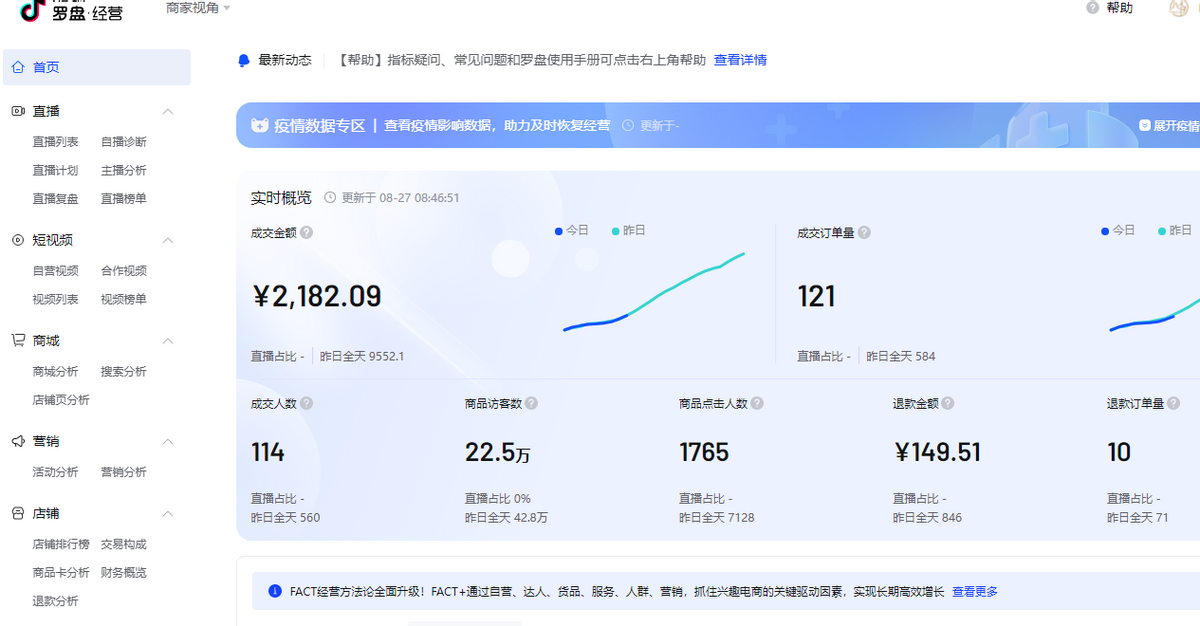Viewport: 1200px width, 626px height.
Task: Open 直播复盘 menu item
Action: pos(55,199)
